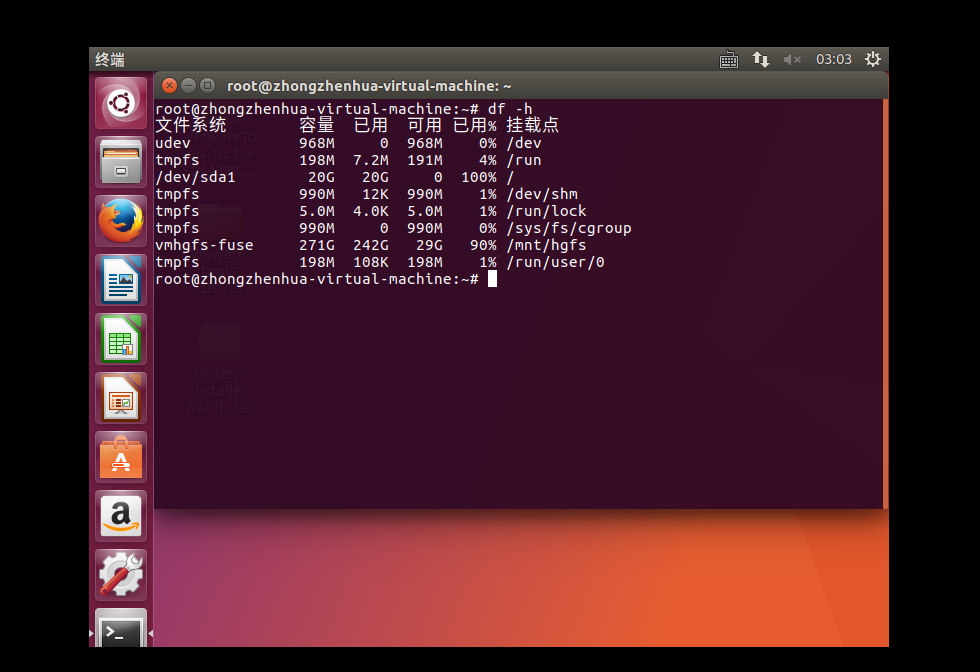Click the 挂载点 column header
This screenshot has height=672, width=980.
click(x=532, y=125)
